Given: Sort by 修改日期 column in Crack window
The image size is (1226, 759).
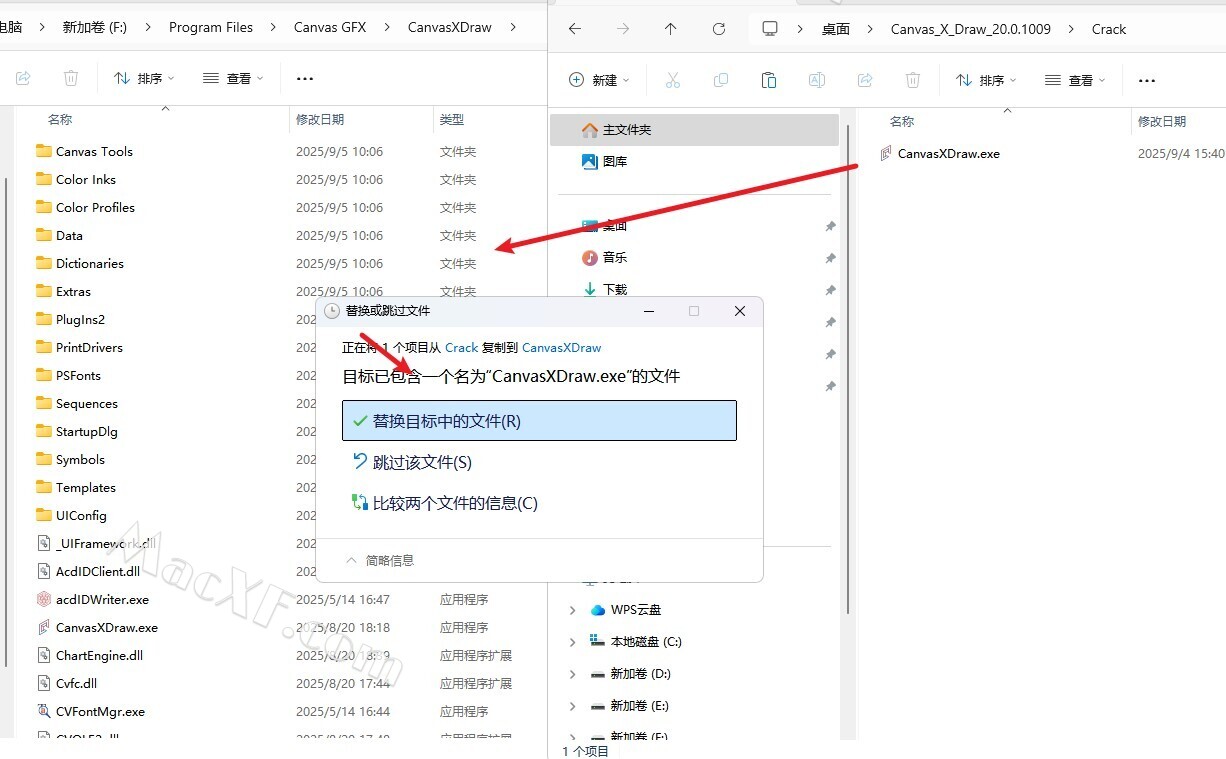Looking at the screenshot, I should pyautogui.click(x=1162, y=121).
